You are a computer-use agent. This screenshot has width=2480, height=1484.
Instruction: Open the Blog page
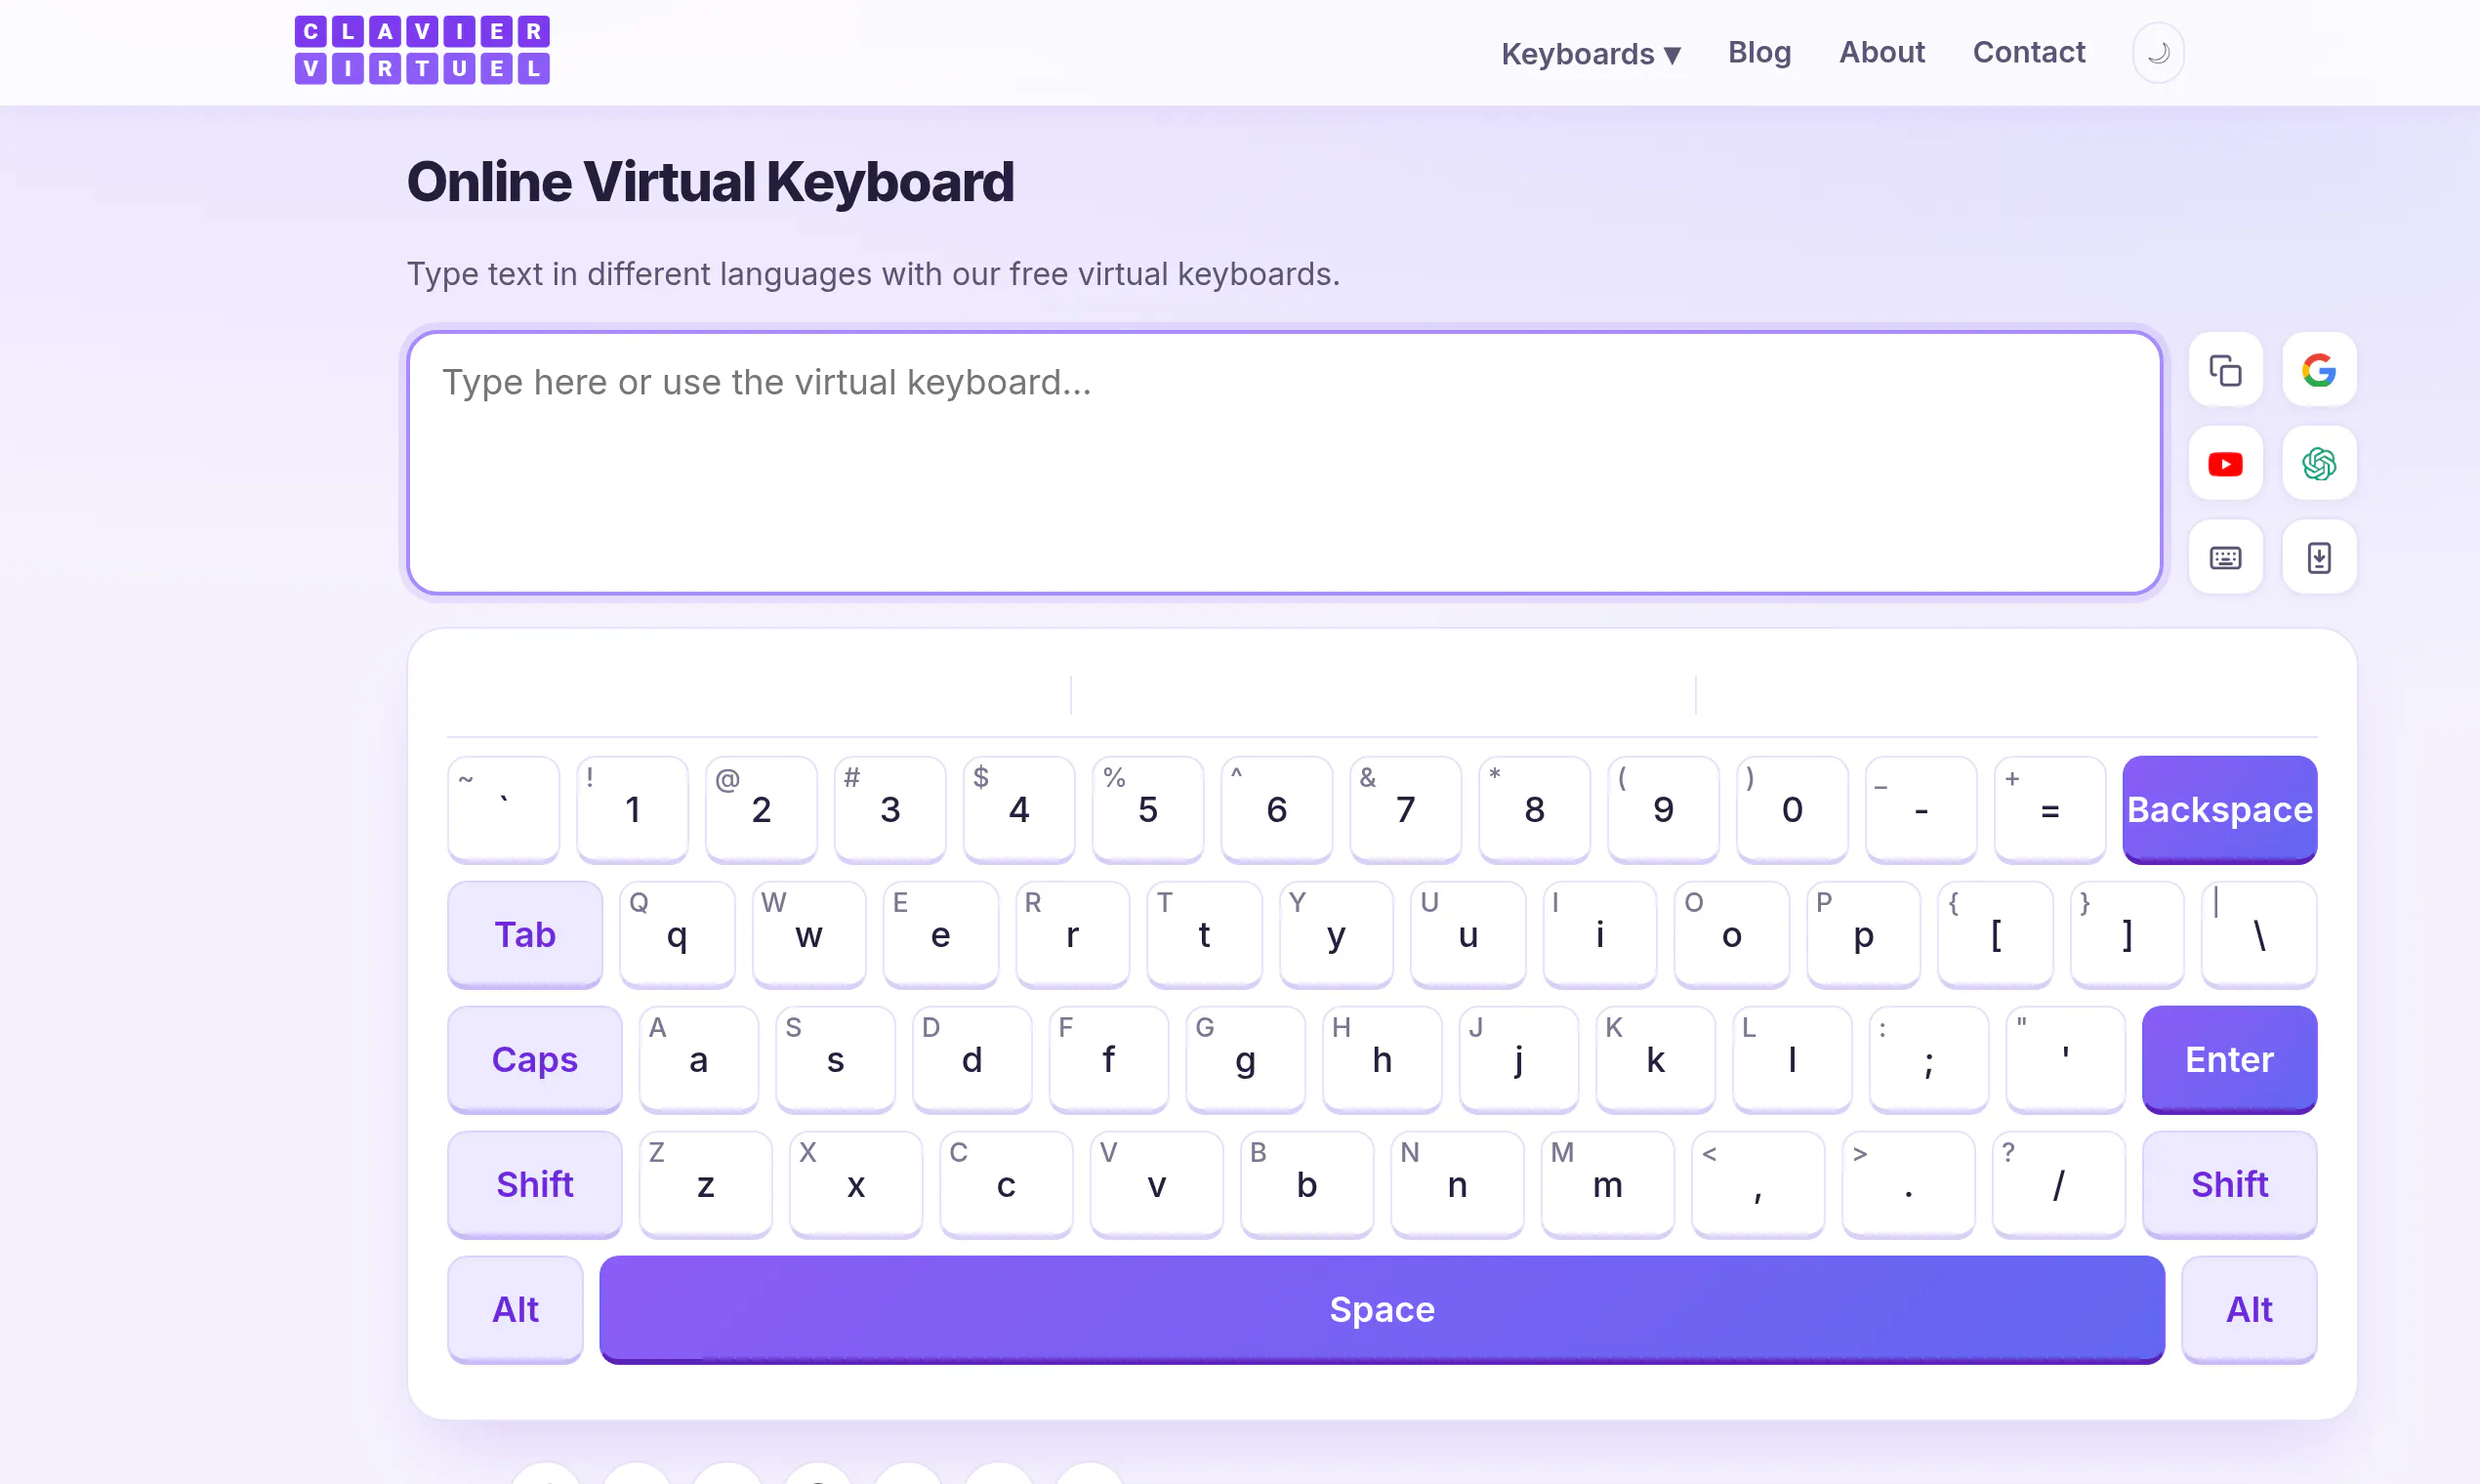point(1759,52)
